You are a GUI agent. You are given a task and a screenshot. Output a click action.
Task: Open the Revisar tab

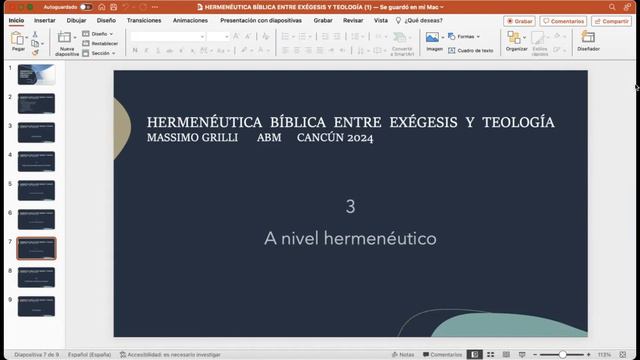(x=353, y=20)
